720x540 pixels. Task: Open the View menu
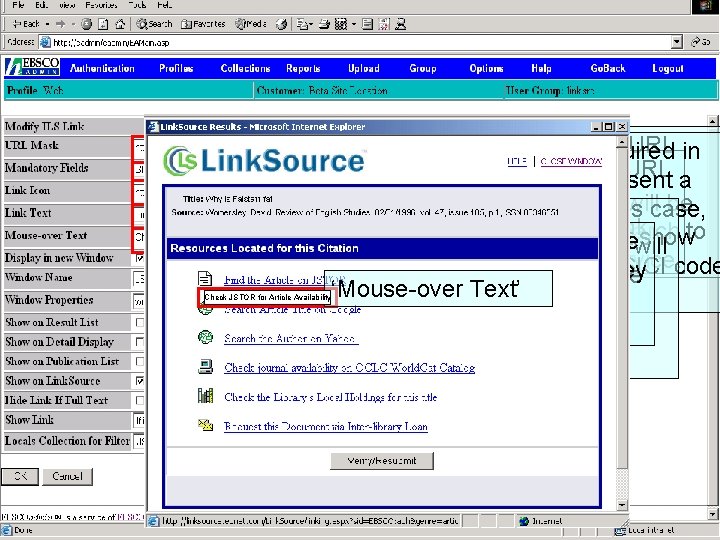click(x=68, y=5)
